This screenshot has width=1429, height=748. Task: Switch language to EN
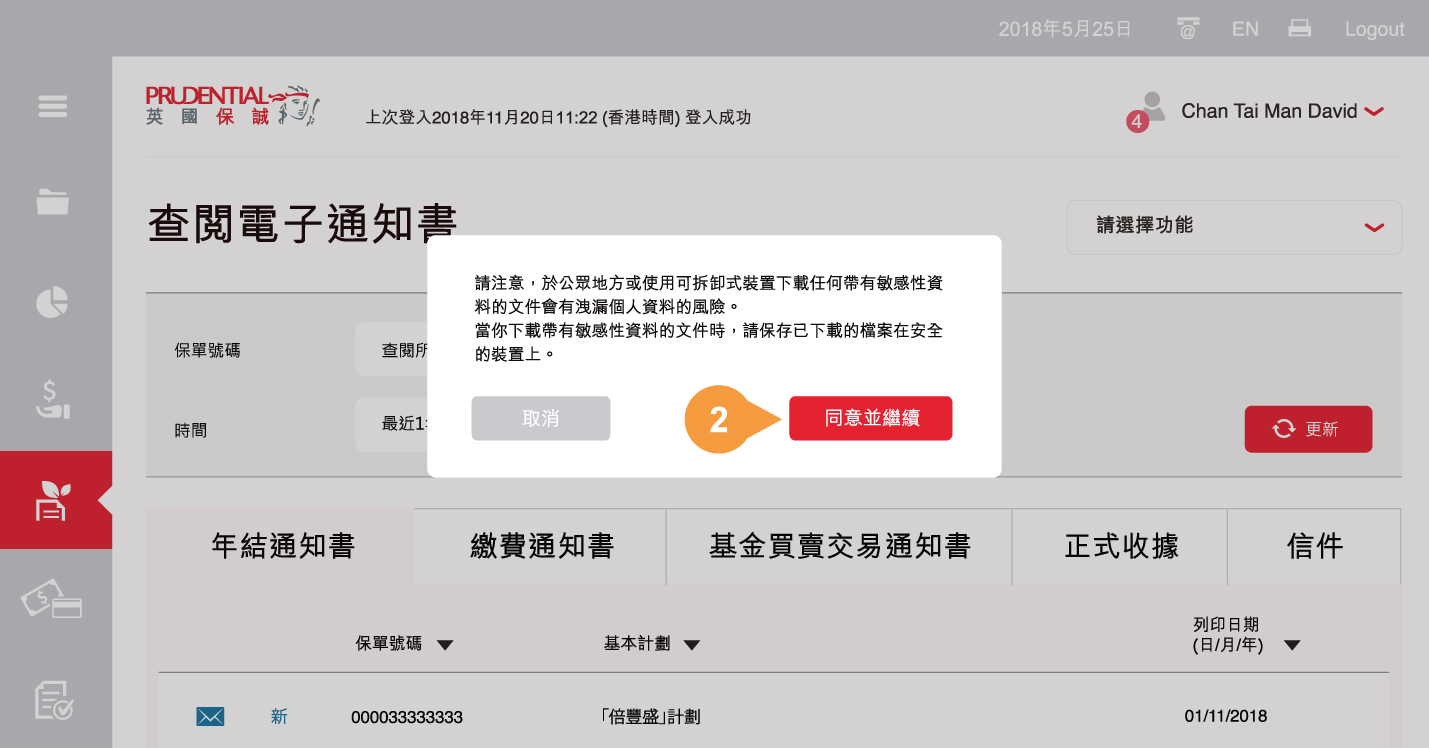(x=1245, y=29)
